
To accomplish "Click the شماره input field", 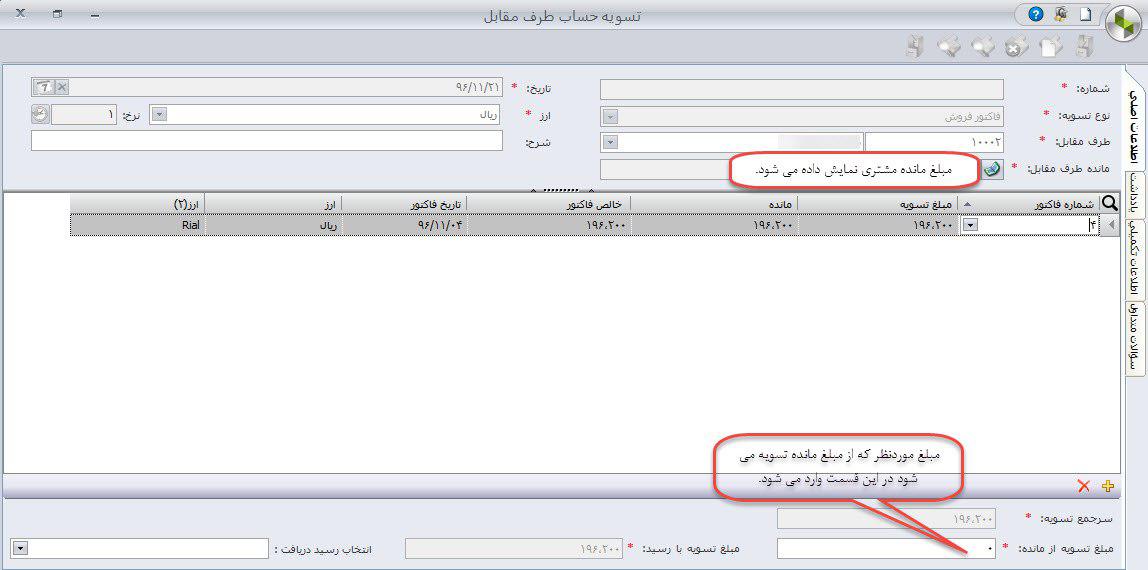I will 802,89.
